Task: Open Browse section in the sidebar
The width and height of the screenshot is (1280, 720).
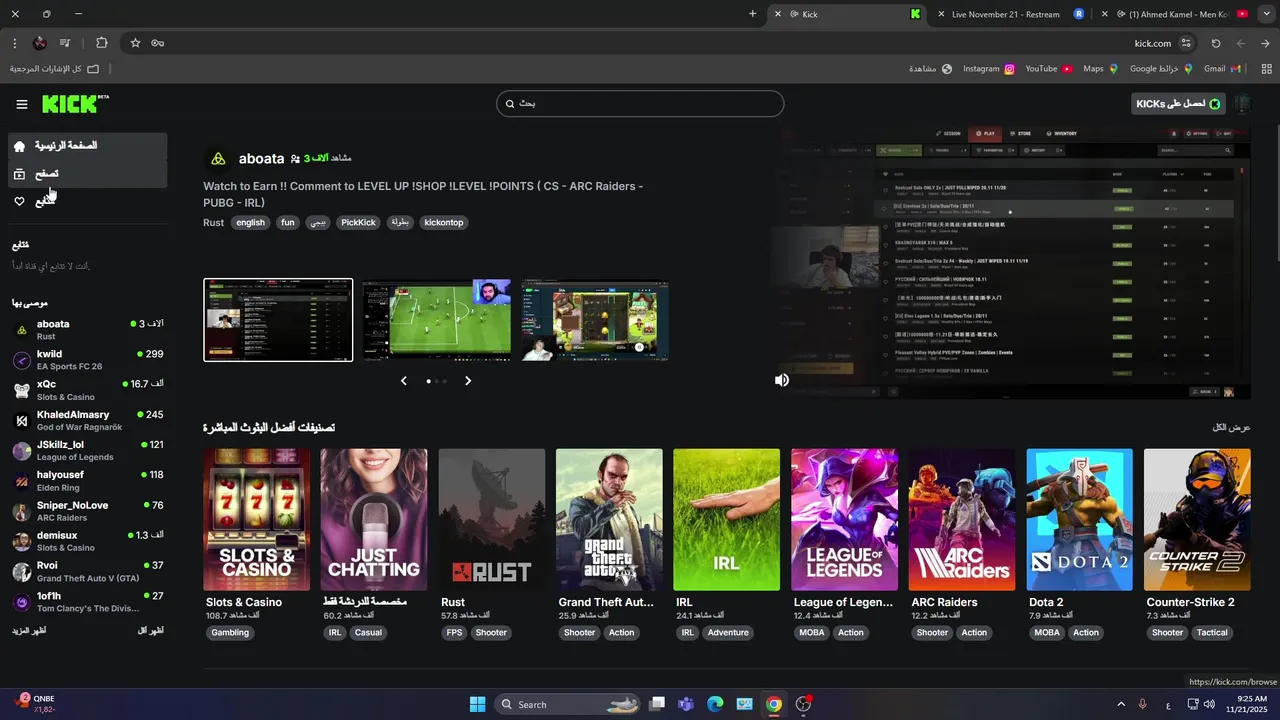Action: click(87, 174)
